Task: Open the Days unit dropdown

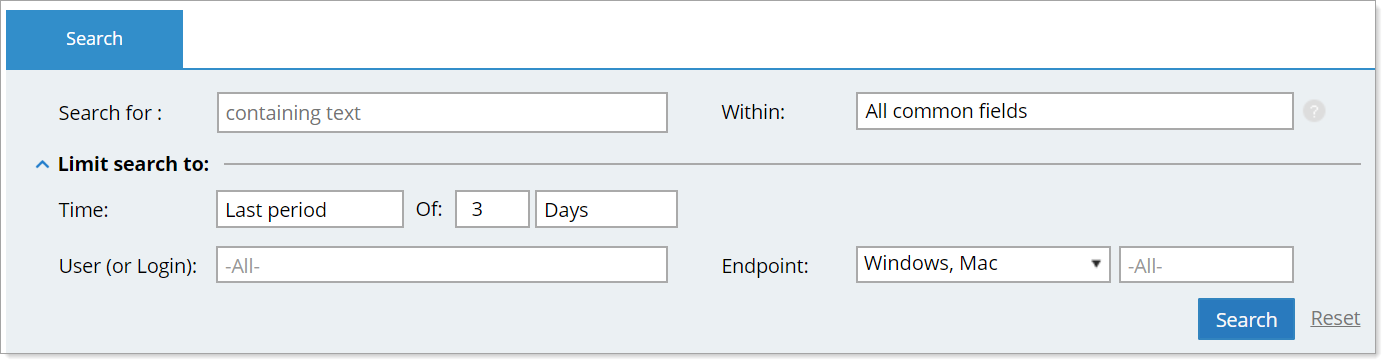Action: tap(607, 210)
